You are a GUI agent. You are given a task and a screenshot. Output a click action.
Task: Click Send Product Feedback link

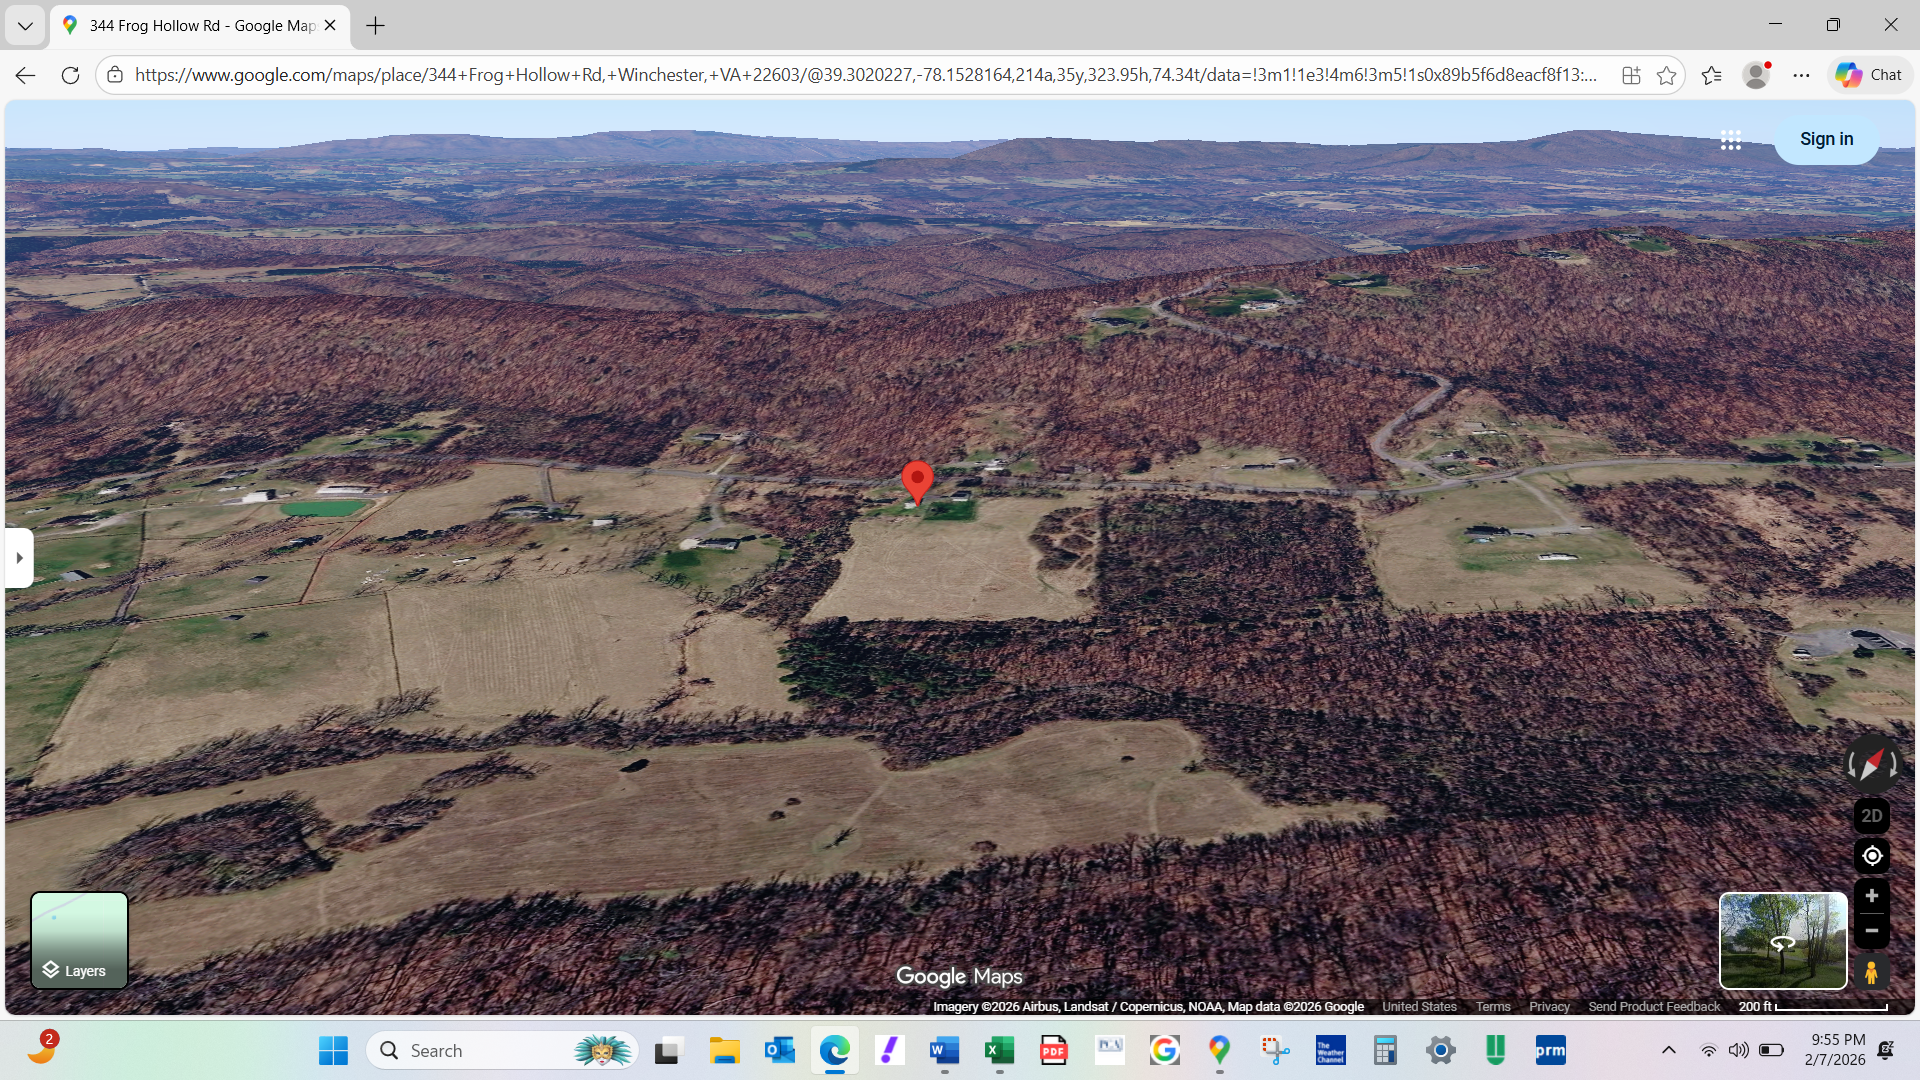point(1654,1007)
